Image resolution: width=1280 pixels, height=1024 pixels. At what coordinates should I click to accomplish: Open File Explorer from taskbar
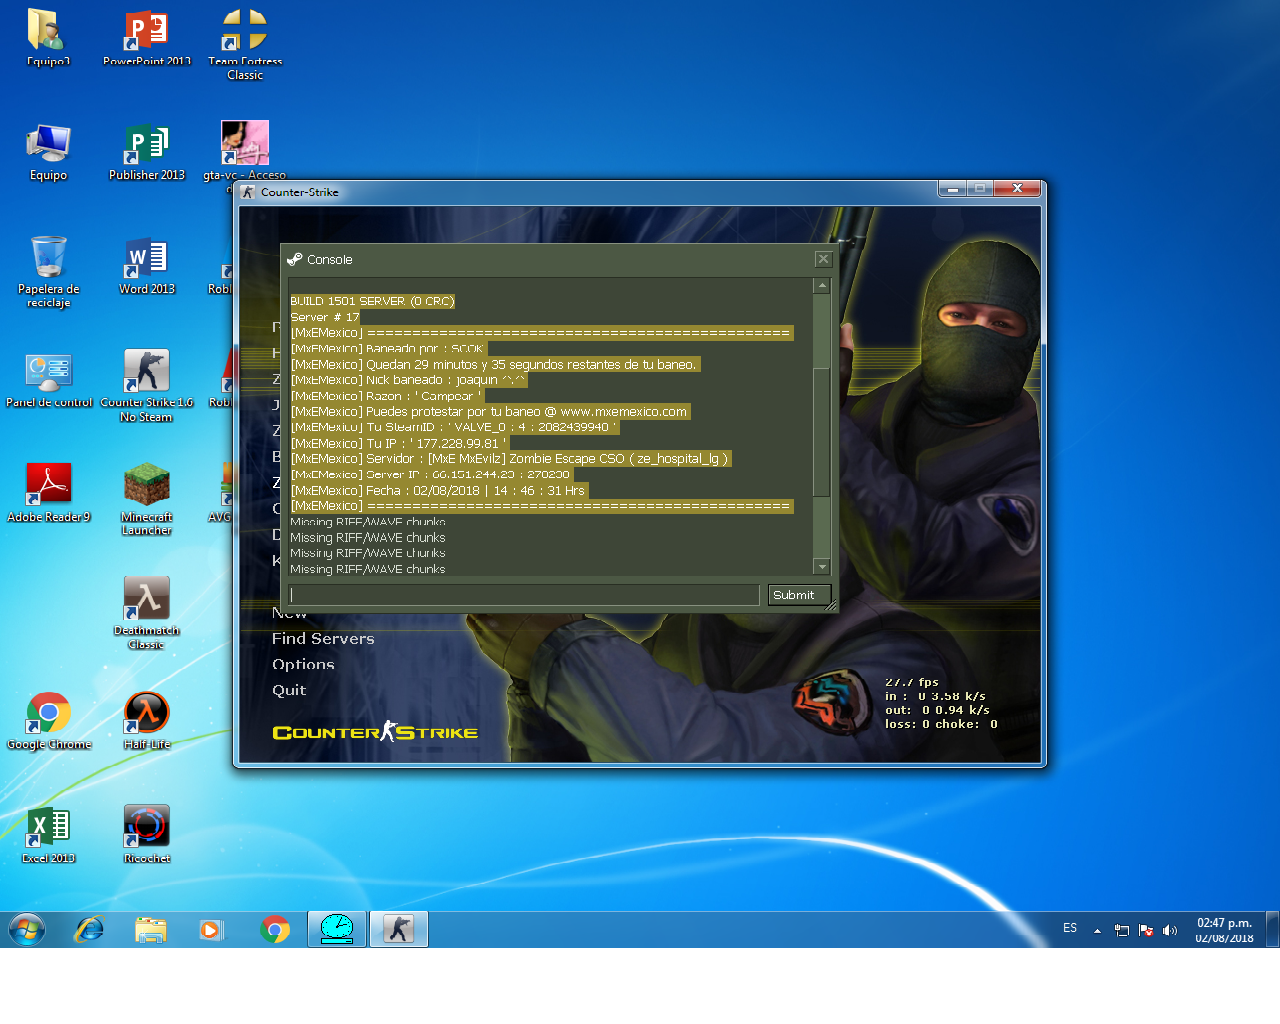tap(151, 929)
